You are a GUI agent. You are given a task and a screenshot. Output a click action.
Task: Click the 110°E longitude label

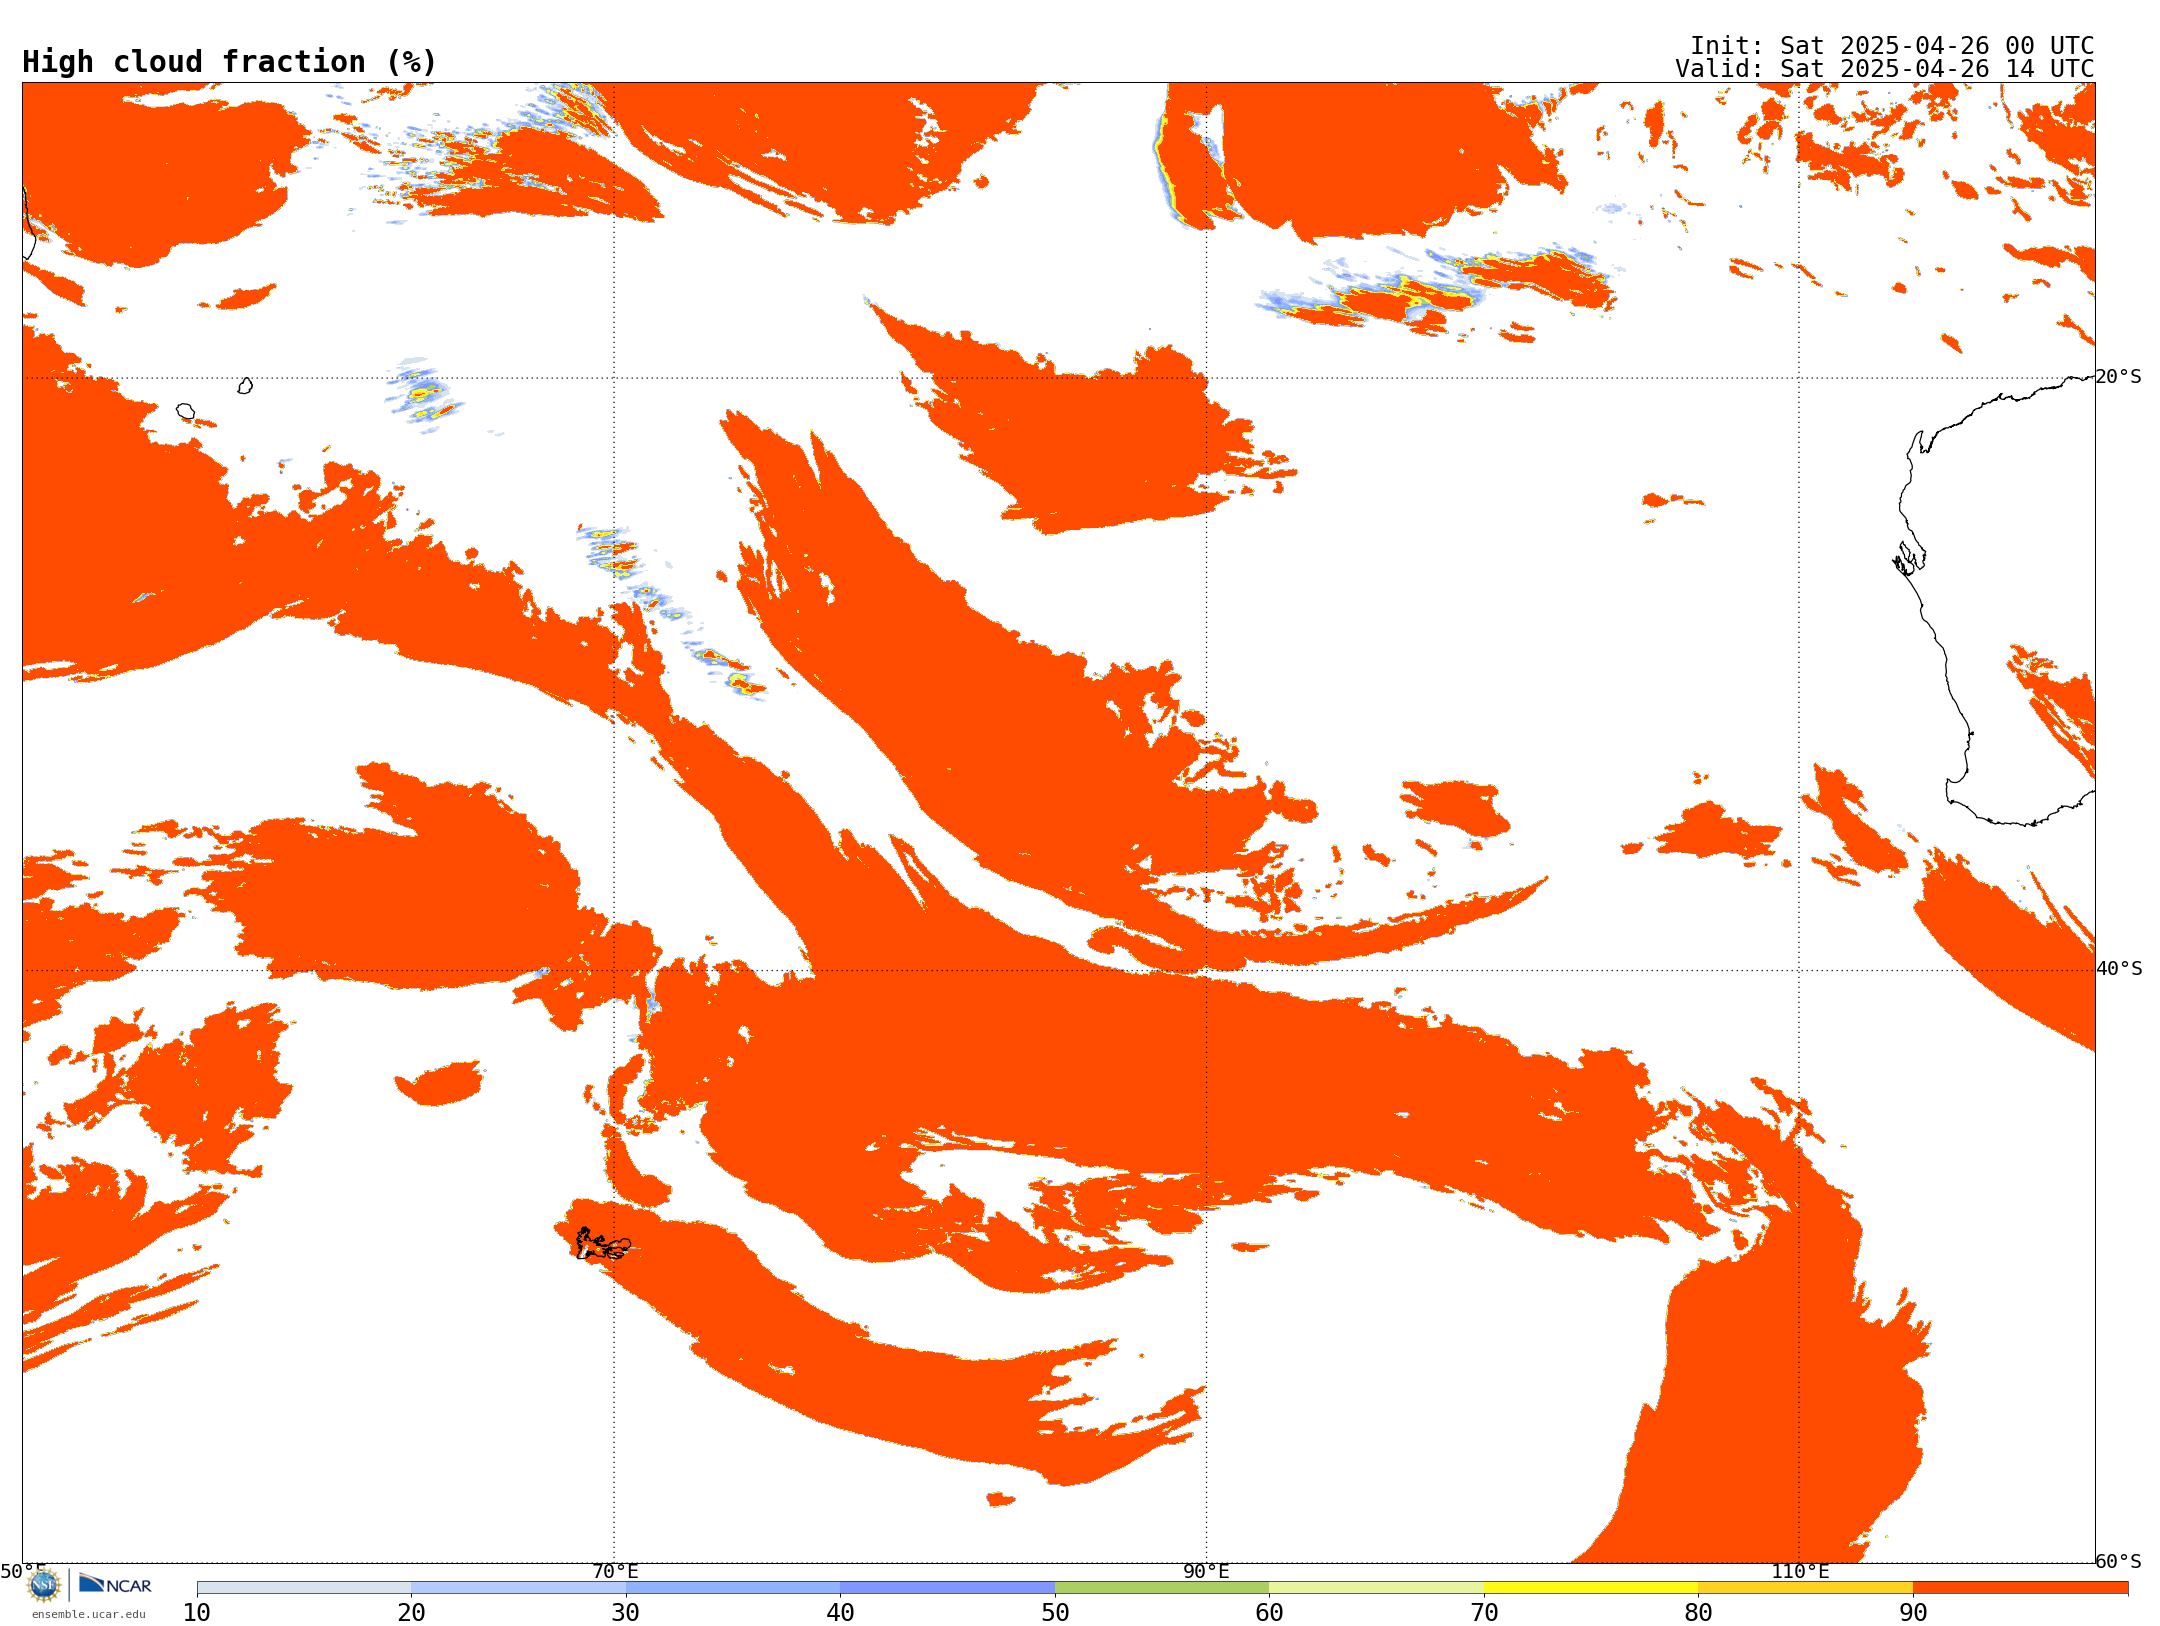click(1800, 1572)
